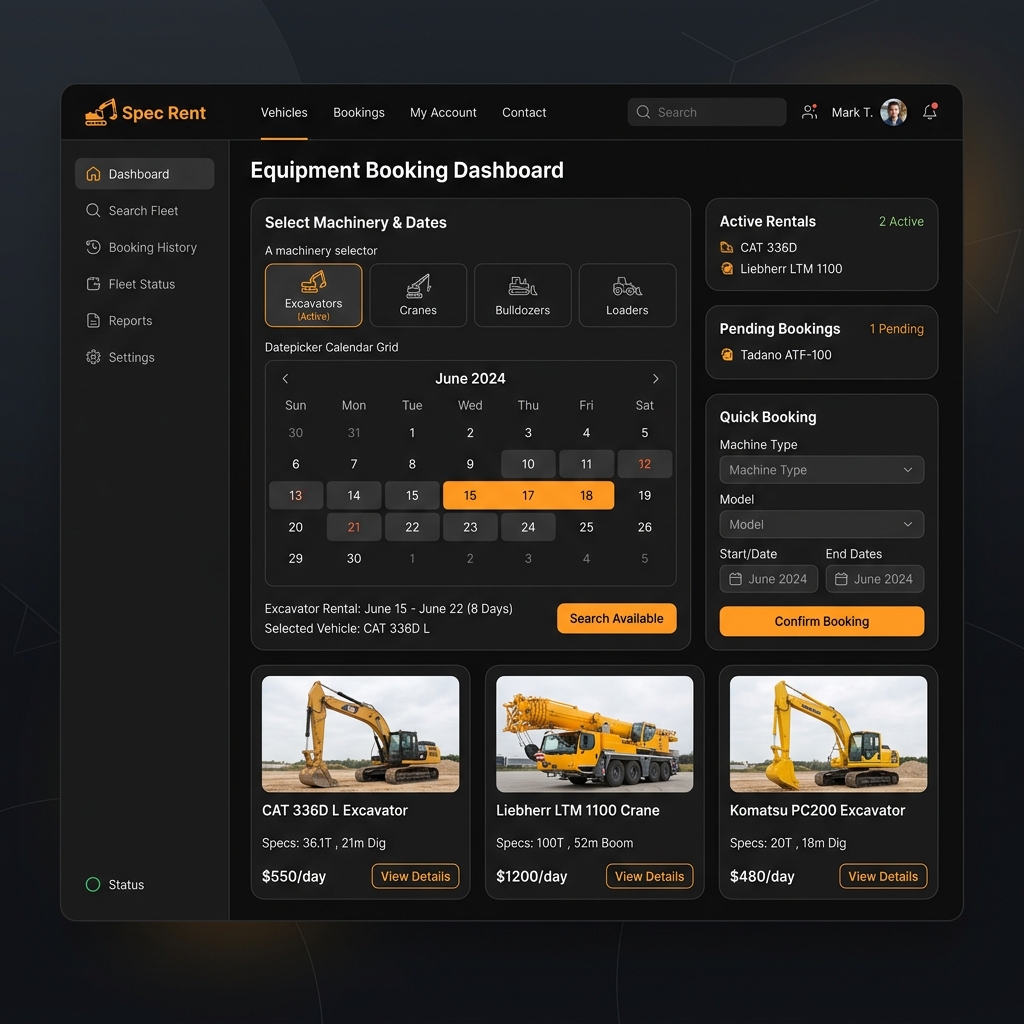Click the user contacts icon beside Mark T.
Image resolution: width=1024 pixels, height=1024 pixels.
coord(810,112)
